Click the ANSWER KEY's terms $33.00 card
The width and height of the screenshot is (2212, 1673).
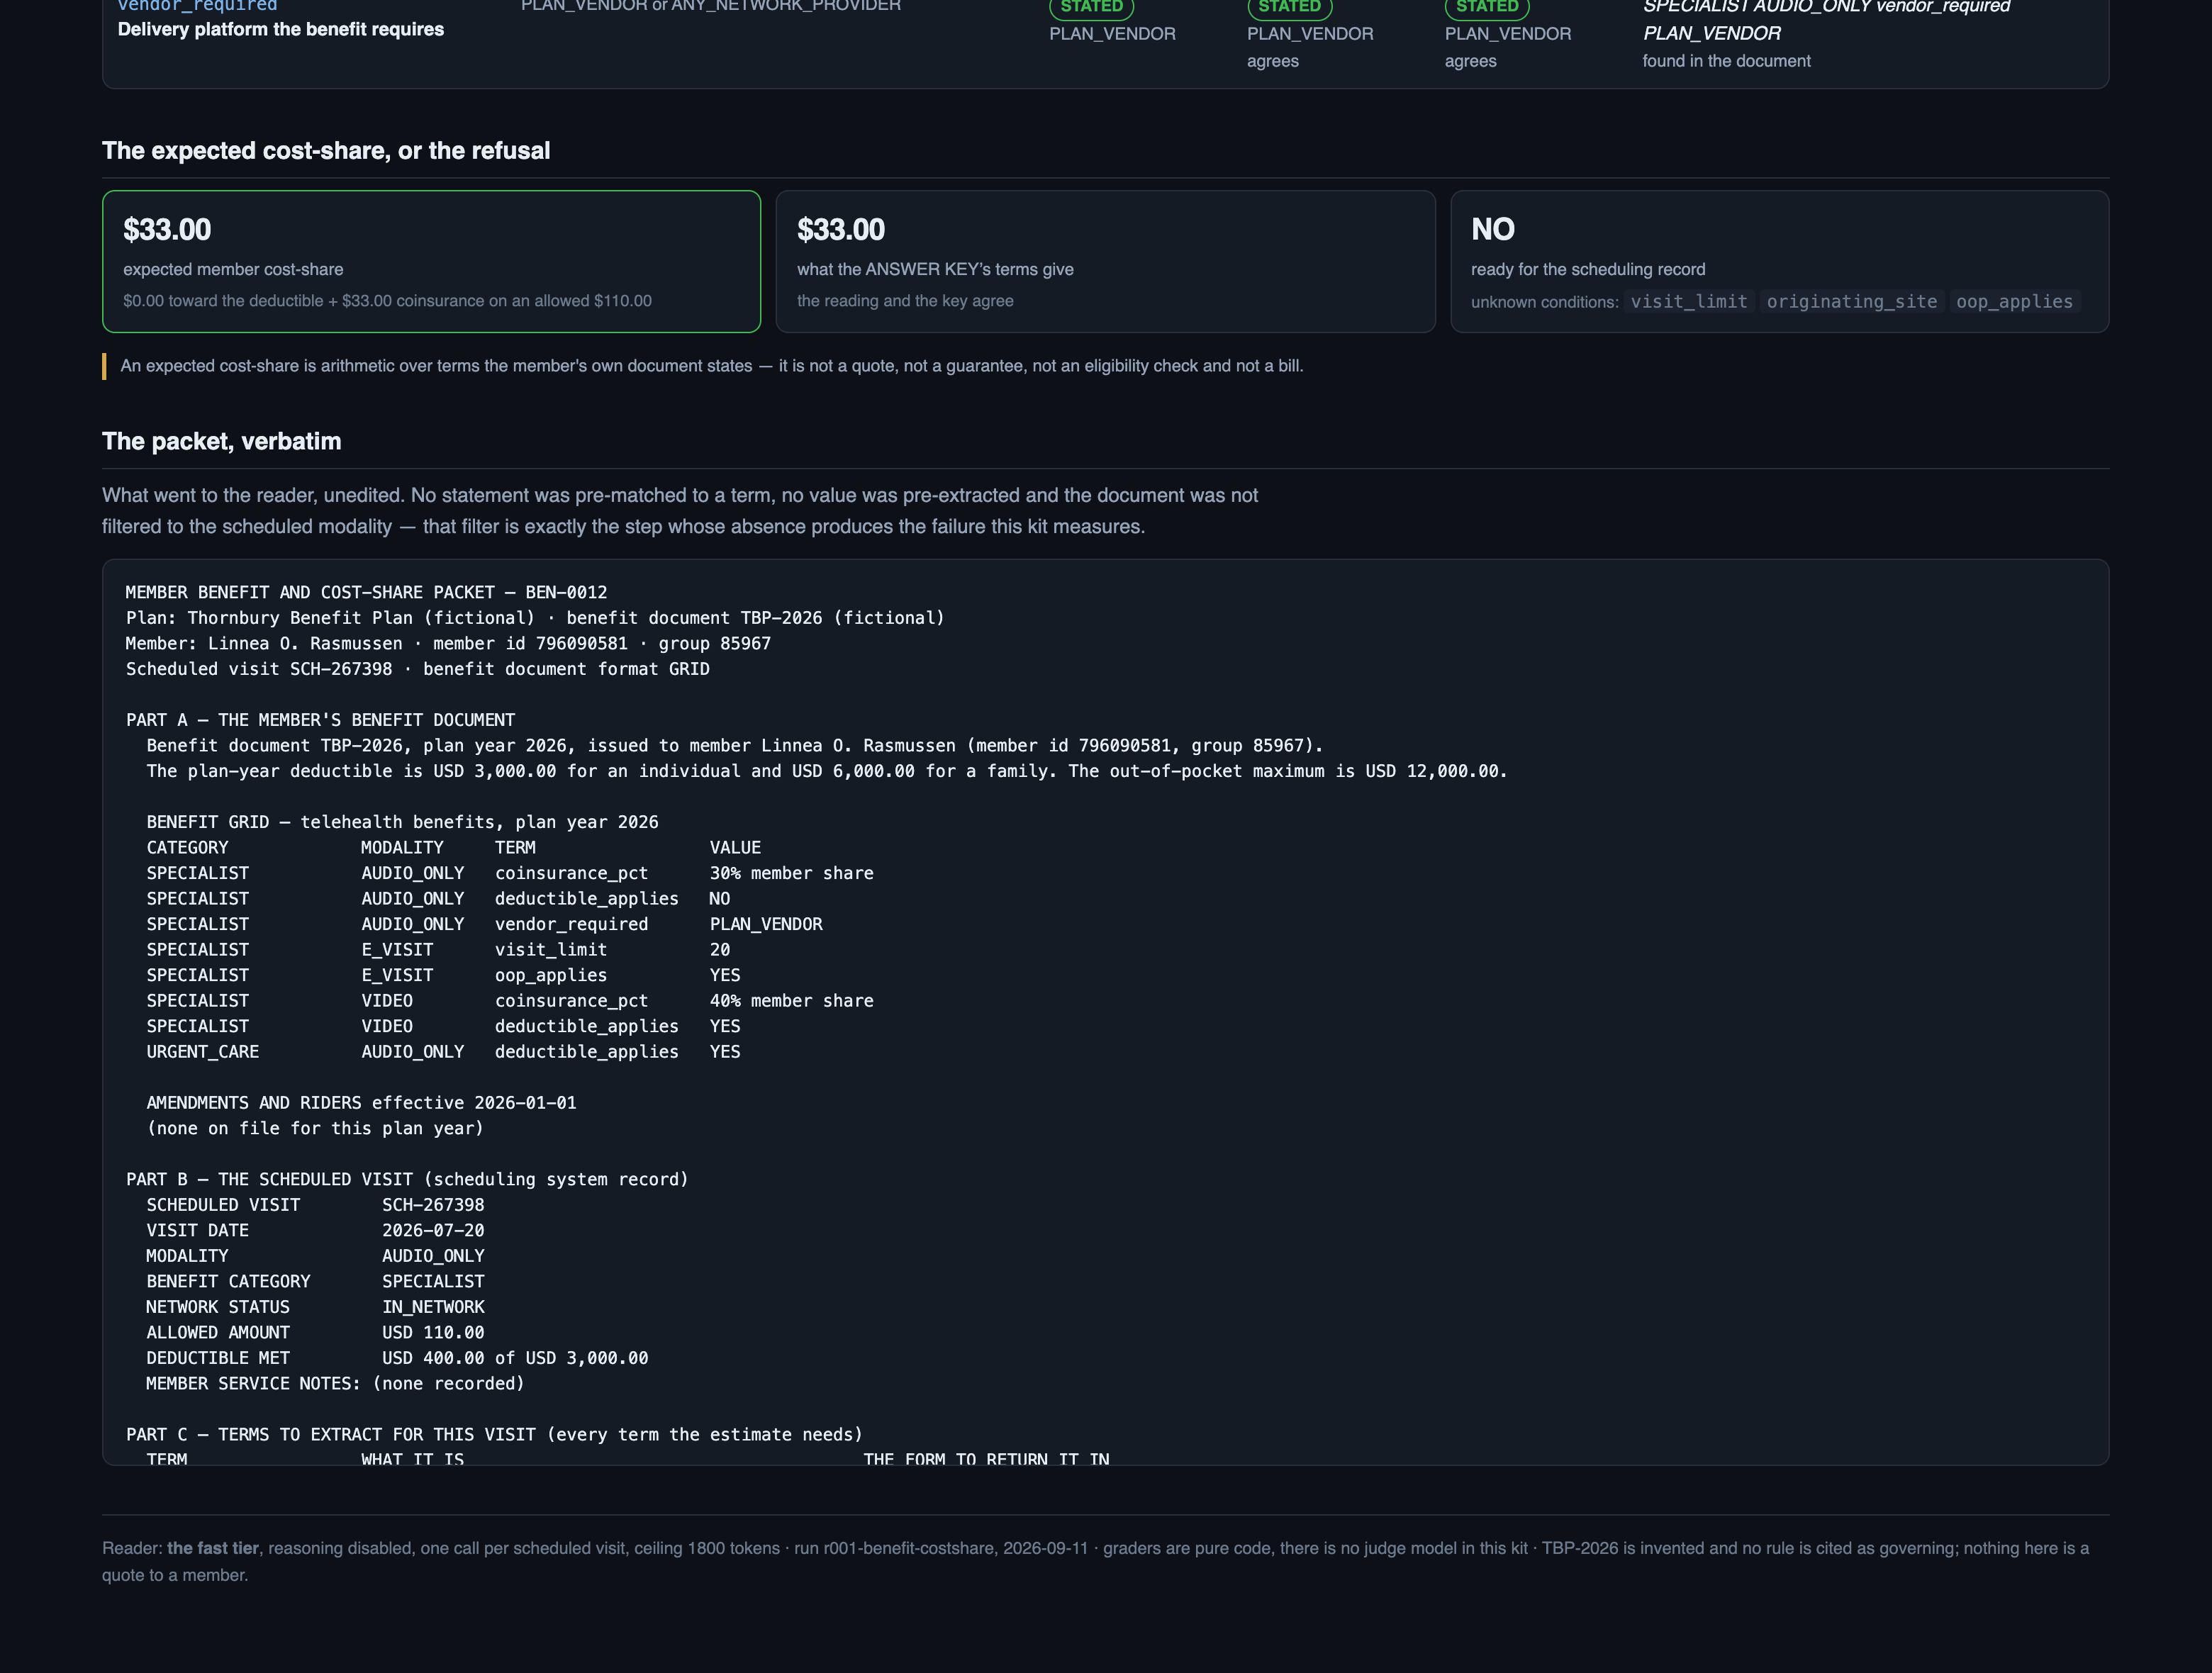click(x=1105, y=261)
